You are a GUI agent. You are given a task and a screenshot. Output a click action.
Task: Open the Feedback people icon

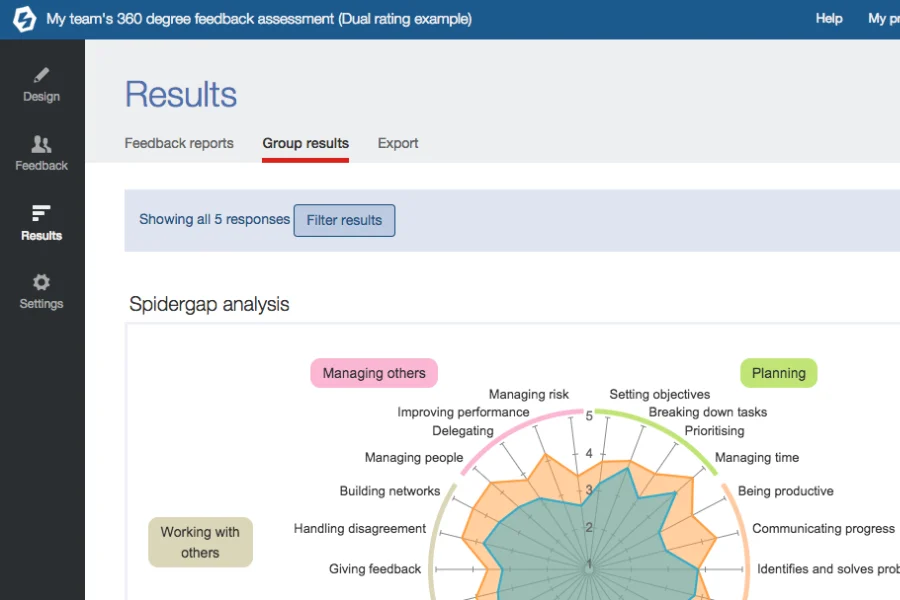41,144
